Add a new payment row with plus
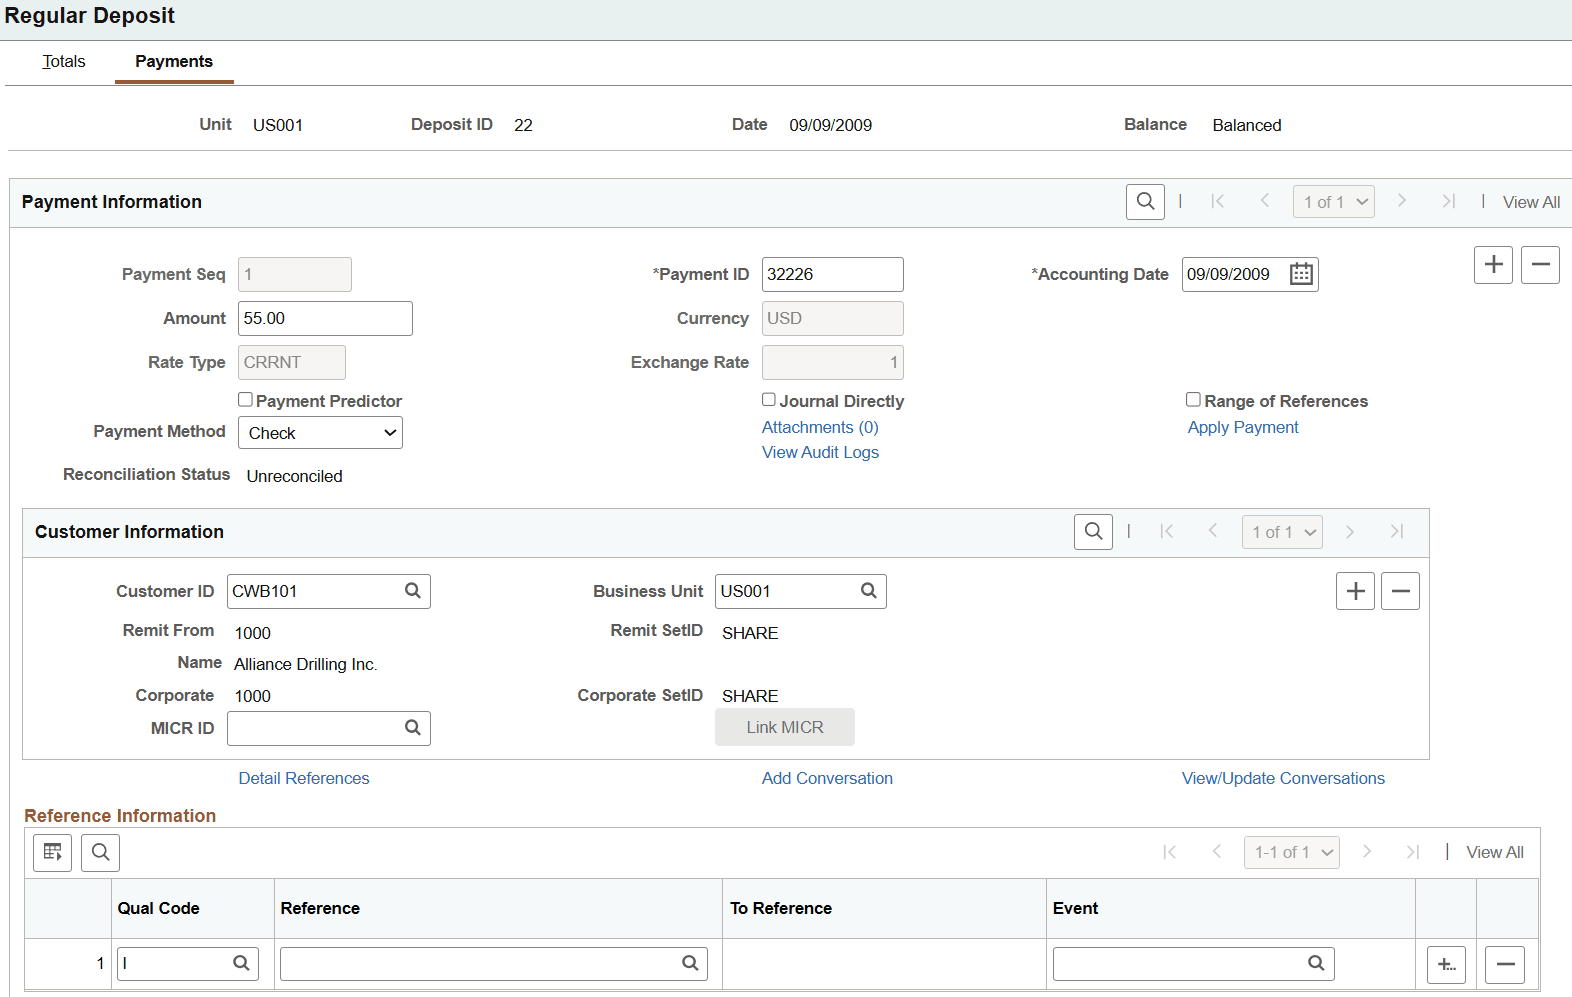The image size is (1572, 997). click(x=1493, y=265)
